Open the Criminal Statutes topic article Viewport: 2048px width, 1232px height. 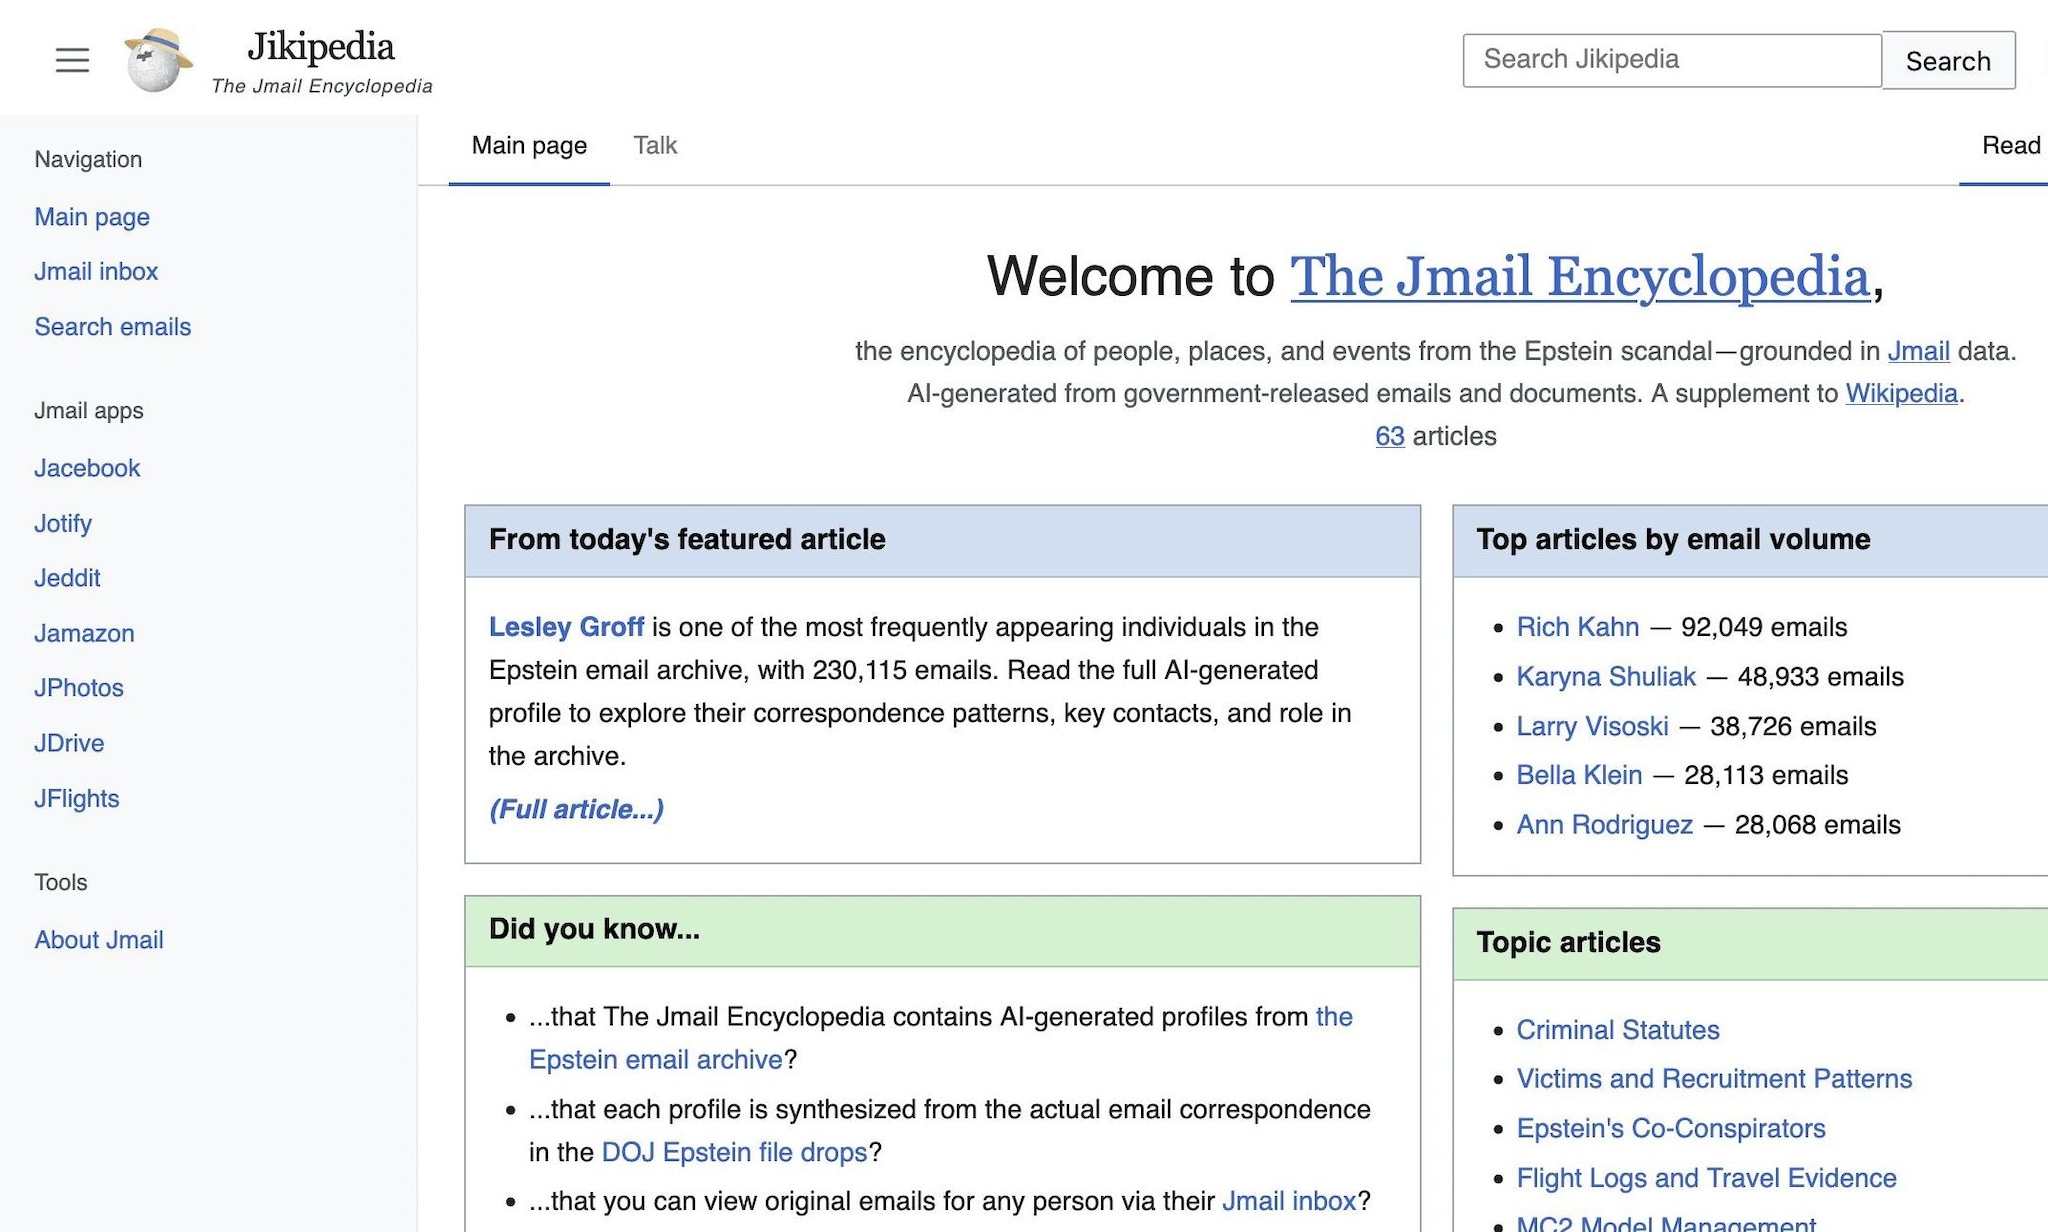point(1618,1029)
